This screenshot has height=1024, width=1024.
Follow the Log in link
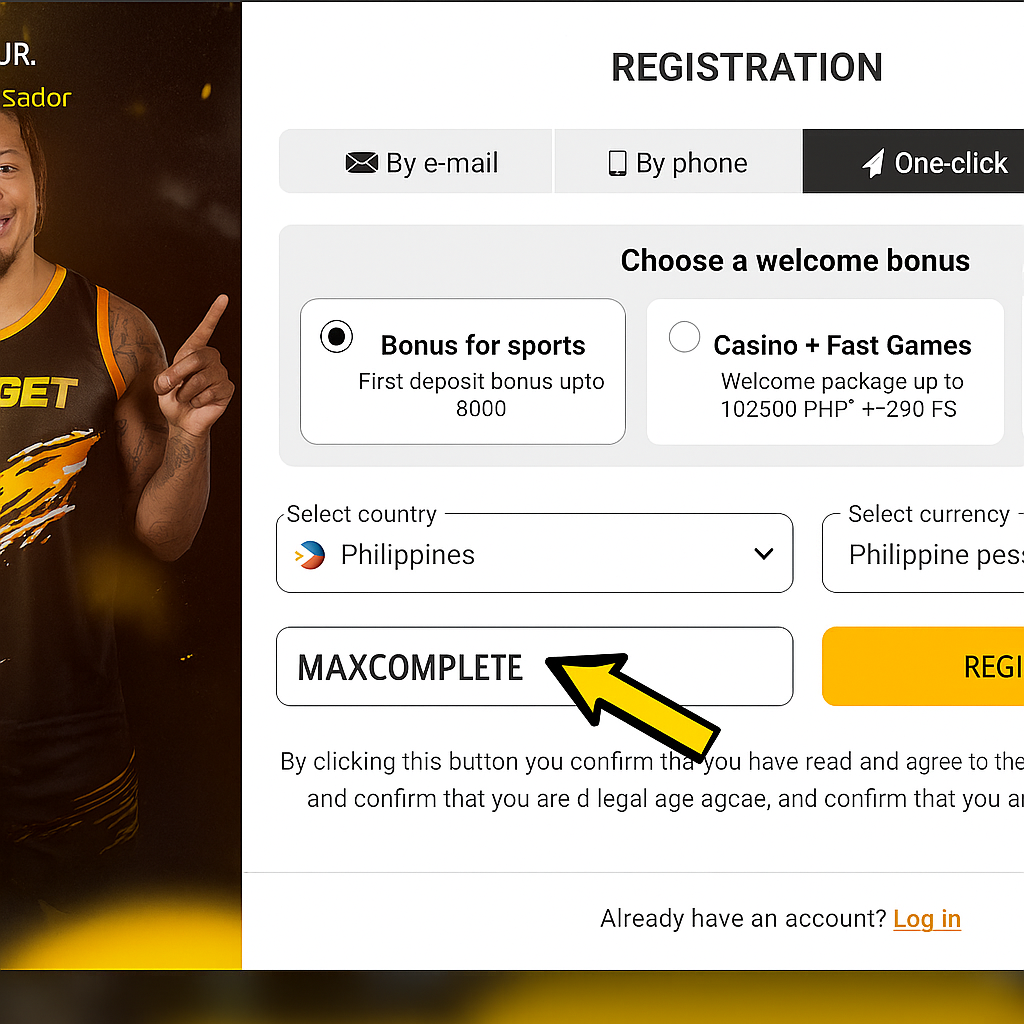click(x=927, y=919)
